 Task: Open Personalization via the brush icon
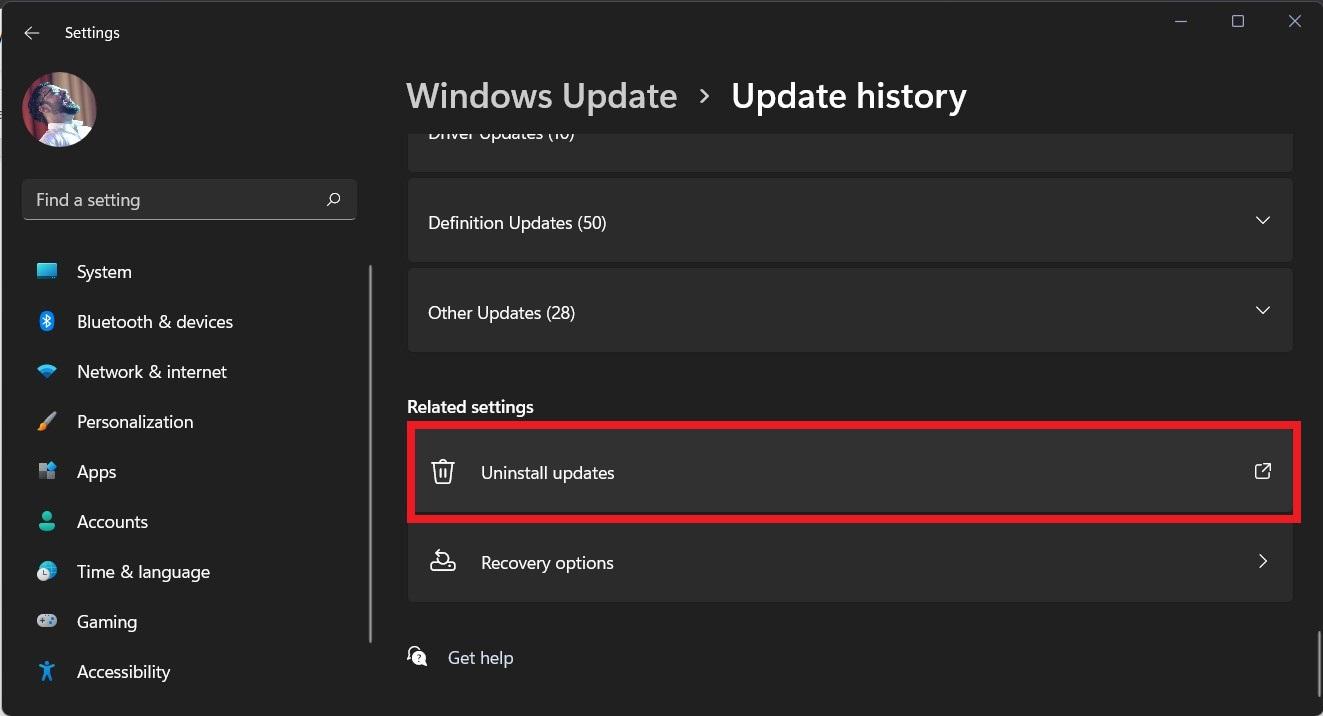click(47, 421)
